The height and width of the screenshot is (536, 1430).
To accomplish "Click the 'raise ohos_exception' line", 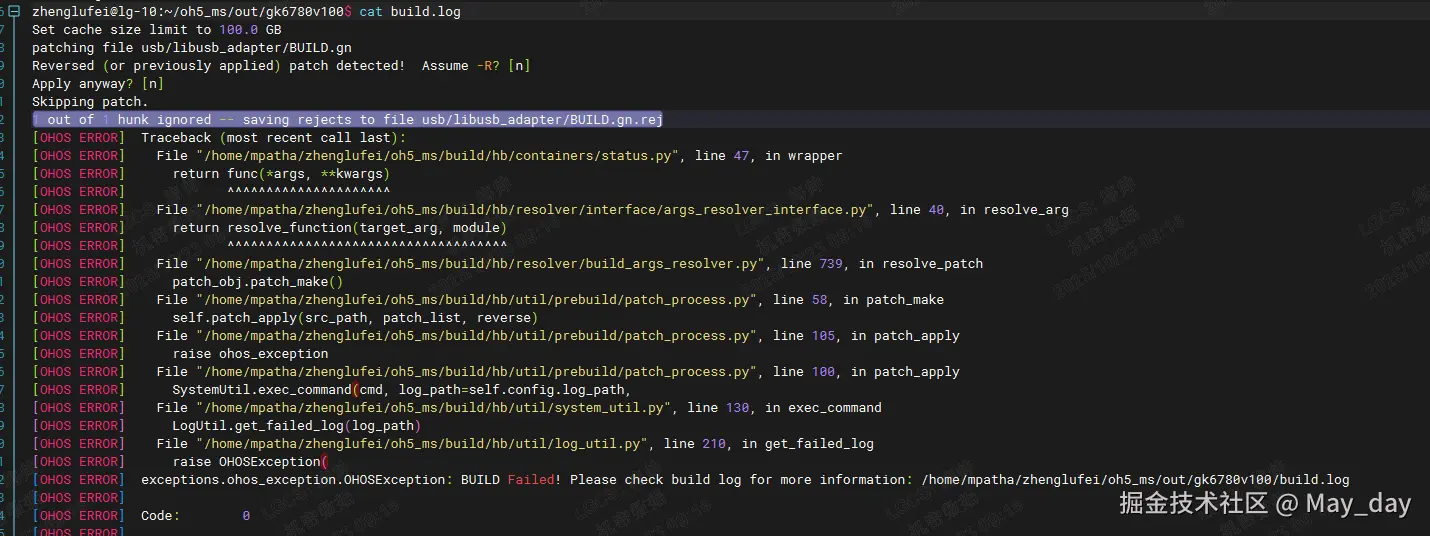I will (x=250, y=354).
